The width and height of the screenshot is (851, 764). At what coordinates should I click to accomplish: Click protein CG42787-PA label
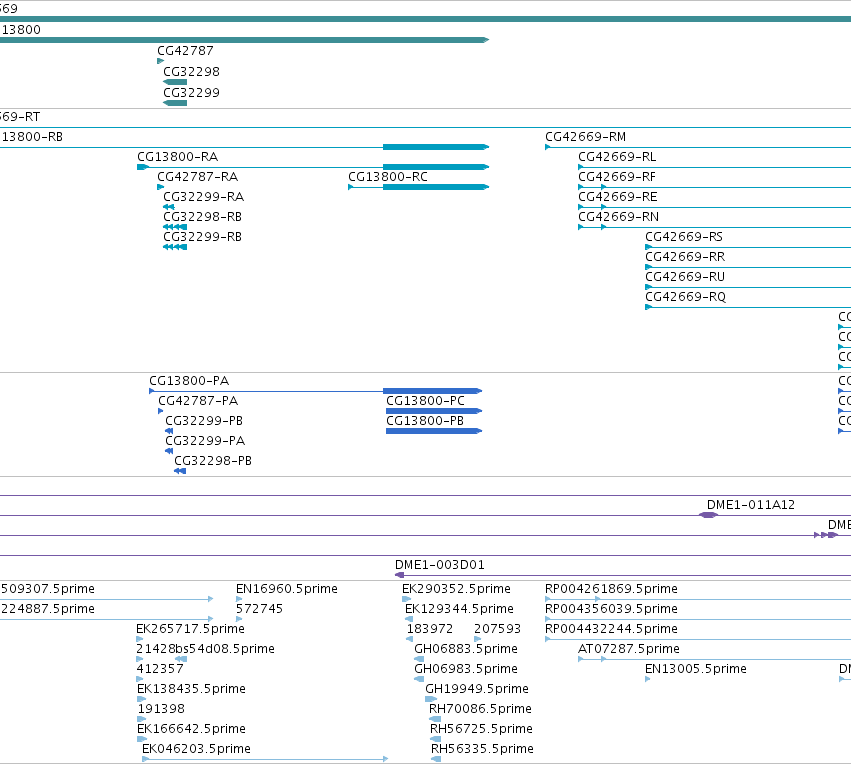pos(198,401)
